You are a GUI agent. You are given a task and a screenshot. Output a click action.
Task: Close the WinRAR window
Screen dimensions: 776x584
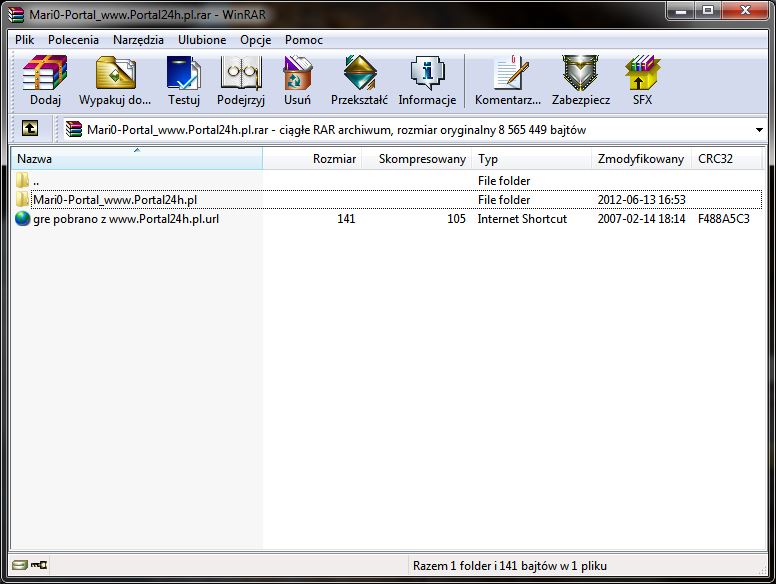pyautogui.click(x=745, y=11)
